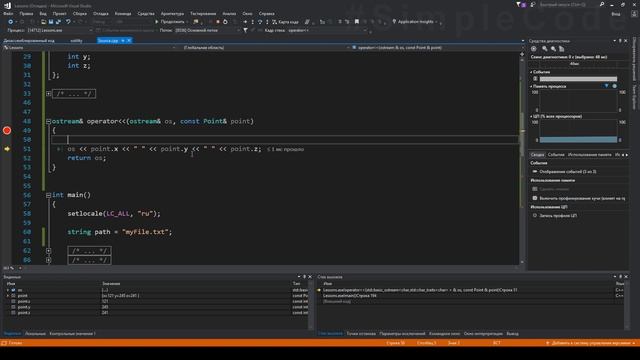Open the Справка menu

[267, 13]
